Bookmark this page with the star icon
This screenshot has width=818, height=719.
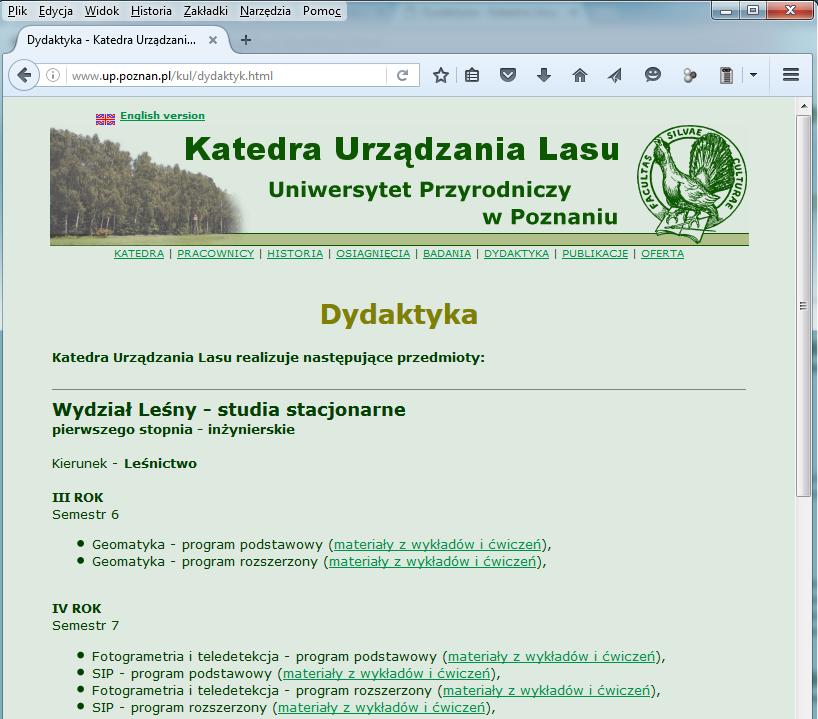(x=441, y=75)
